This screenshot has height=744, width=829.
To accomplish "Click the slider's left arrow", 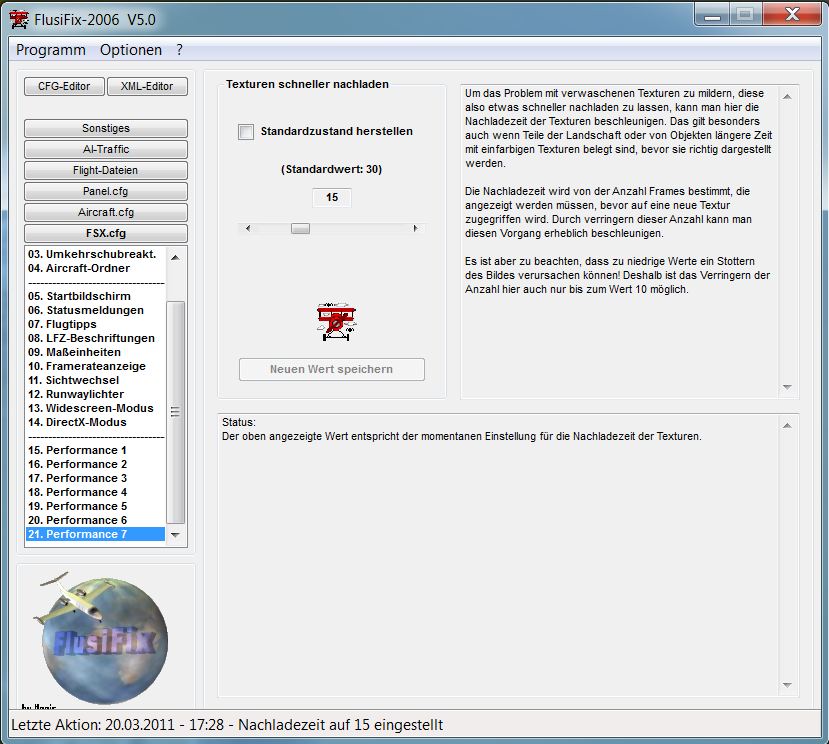I will tap(248, 228).
